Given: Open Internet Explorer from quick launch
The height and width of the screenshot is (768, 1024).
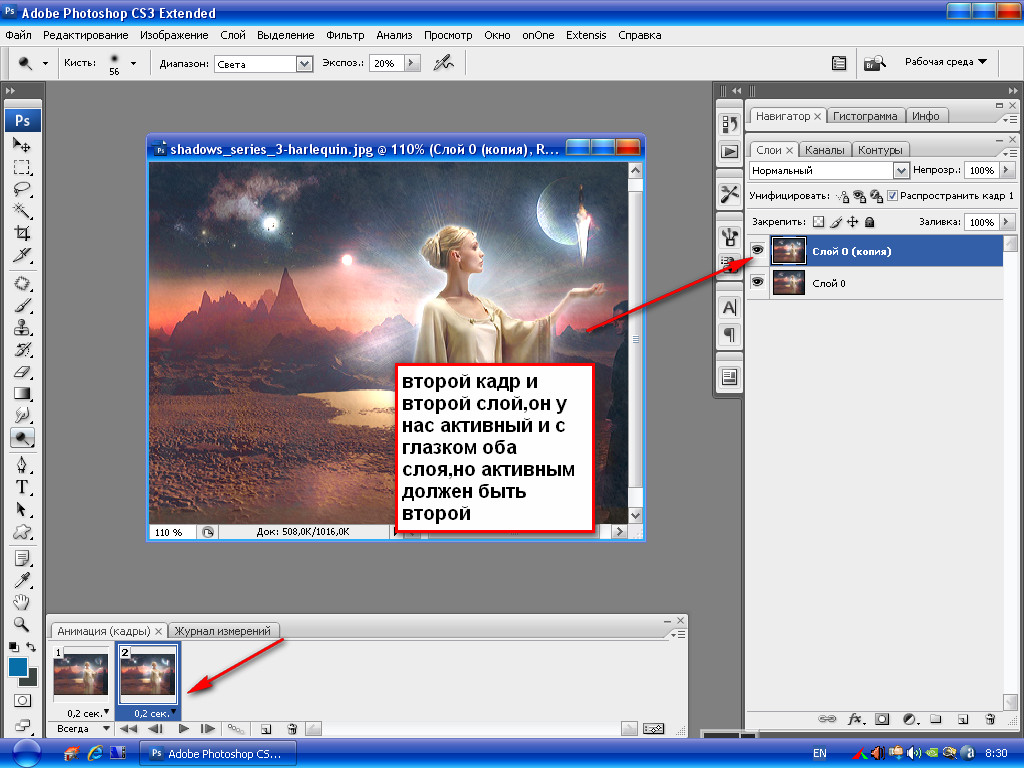Looking at the screenshot, I should click(x=95, y=753).
